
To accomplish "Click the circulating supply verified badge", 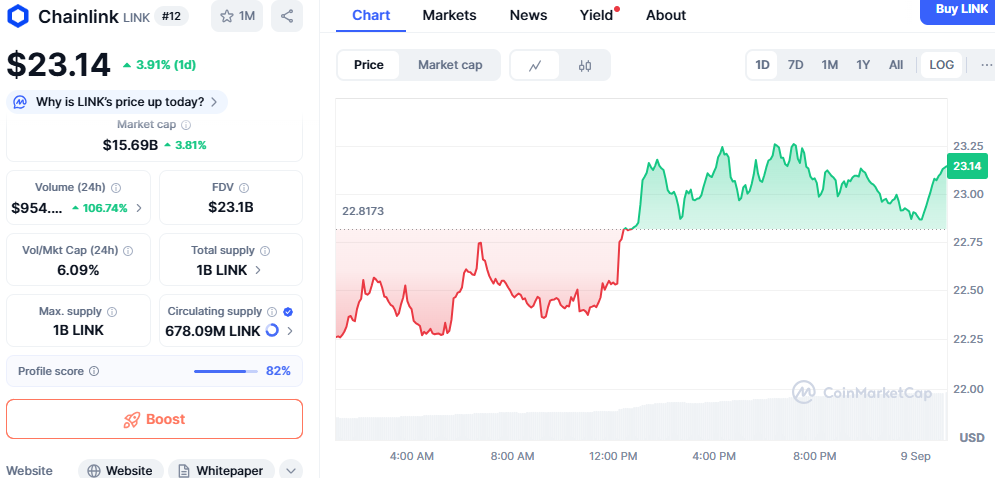I will coord(288,312).
